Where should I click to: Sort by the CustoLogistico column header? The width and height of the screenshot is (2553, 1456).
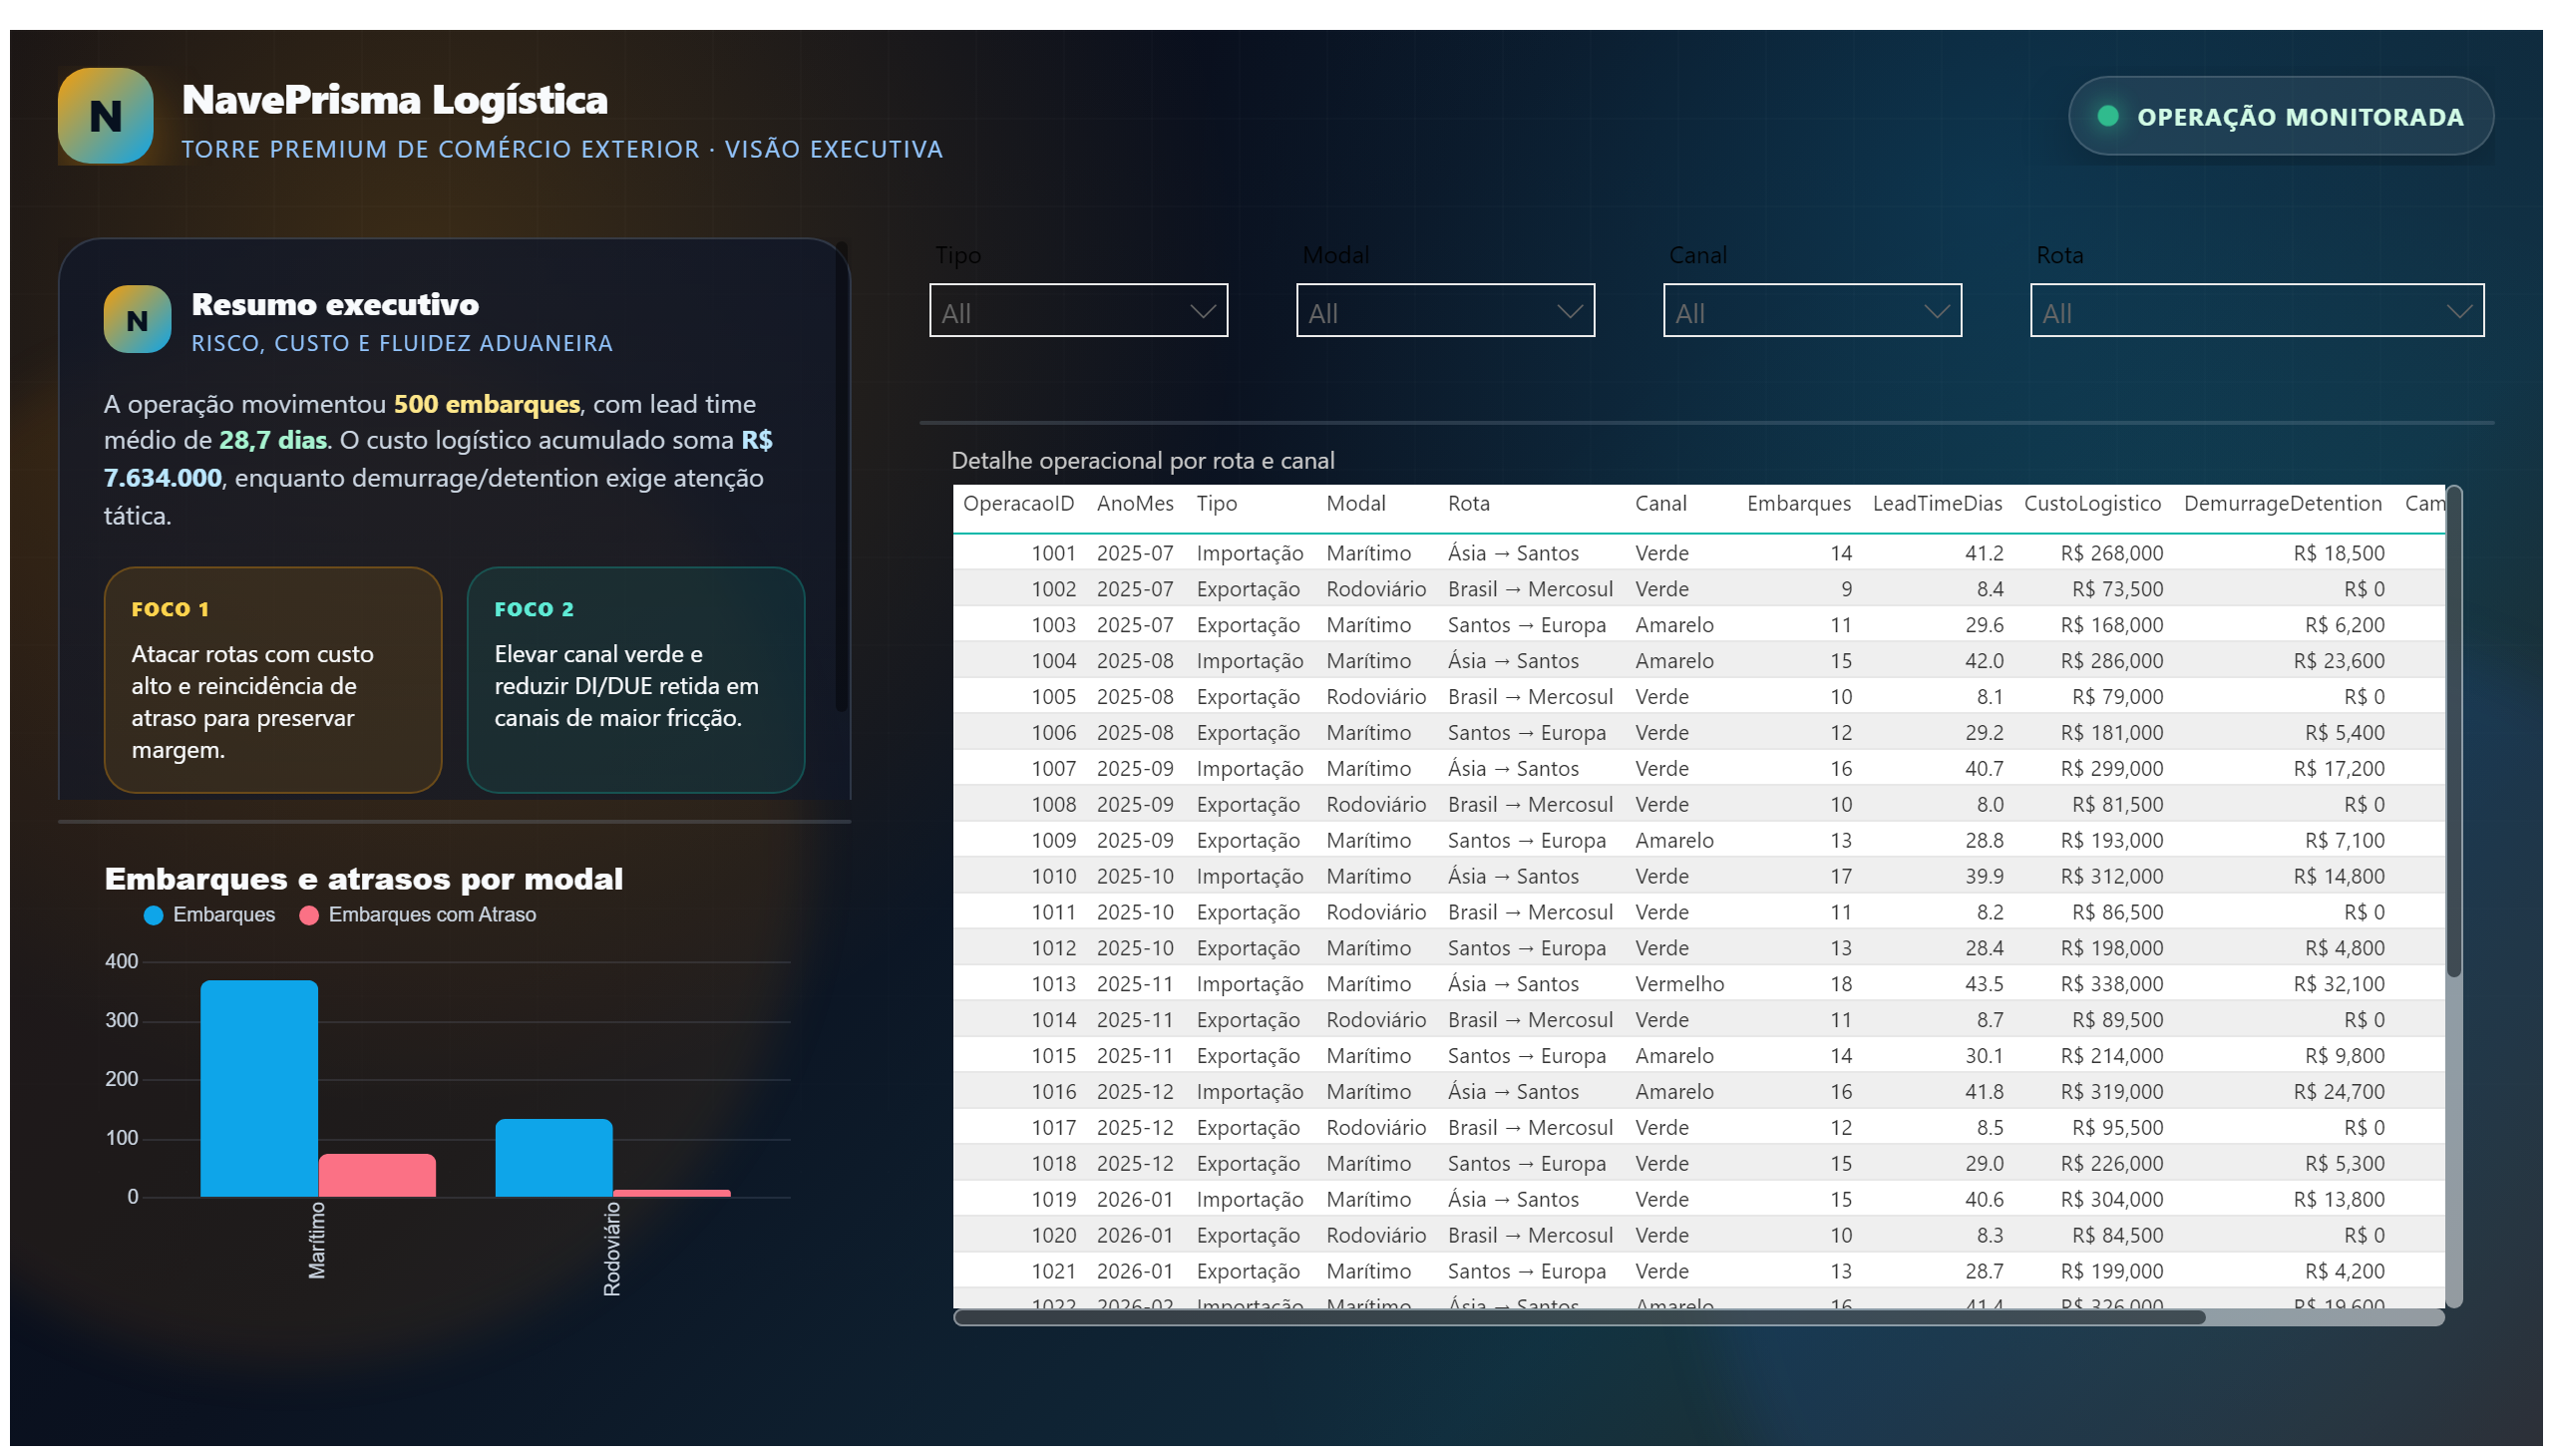[2092, 504]
